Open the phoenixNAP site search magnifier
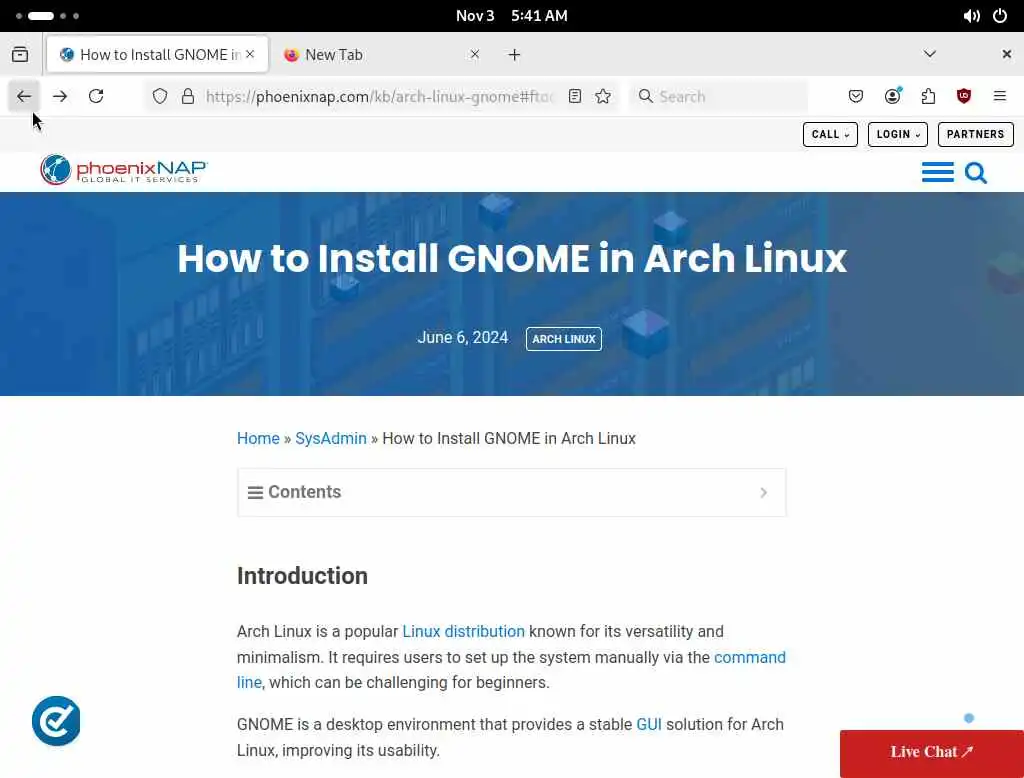 pyautogui.click(x=976, y=173)
